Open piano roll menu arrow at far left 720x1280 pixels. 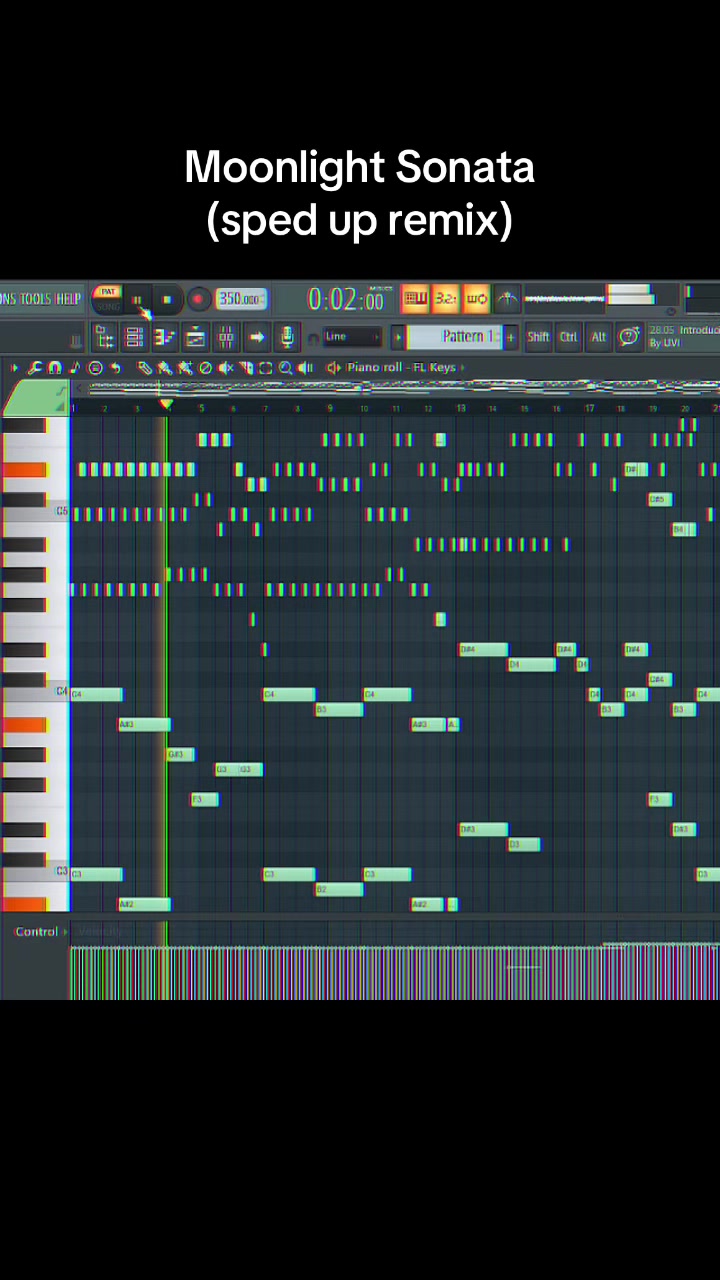[x=14, y=368]
